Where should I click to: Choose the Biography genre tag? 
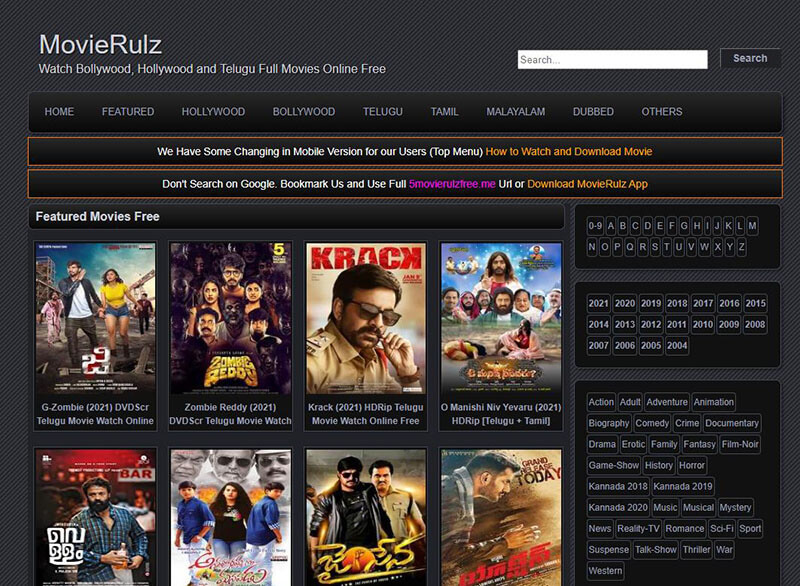pos(609,423)
